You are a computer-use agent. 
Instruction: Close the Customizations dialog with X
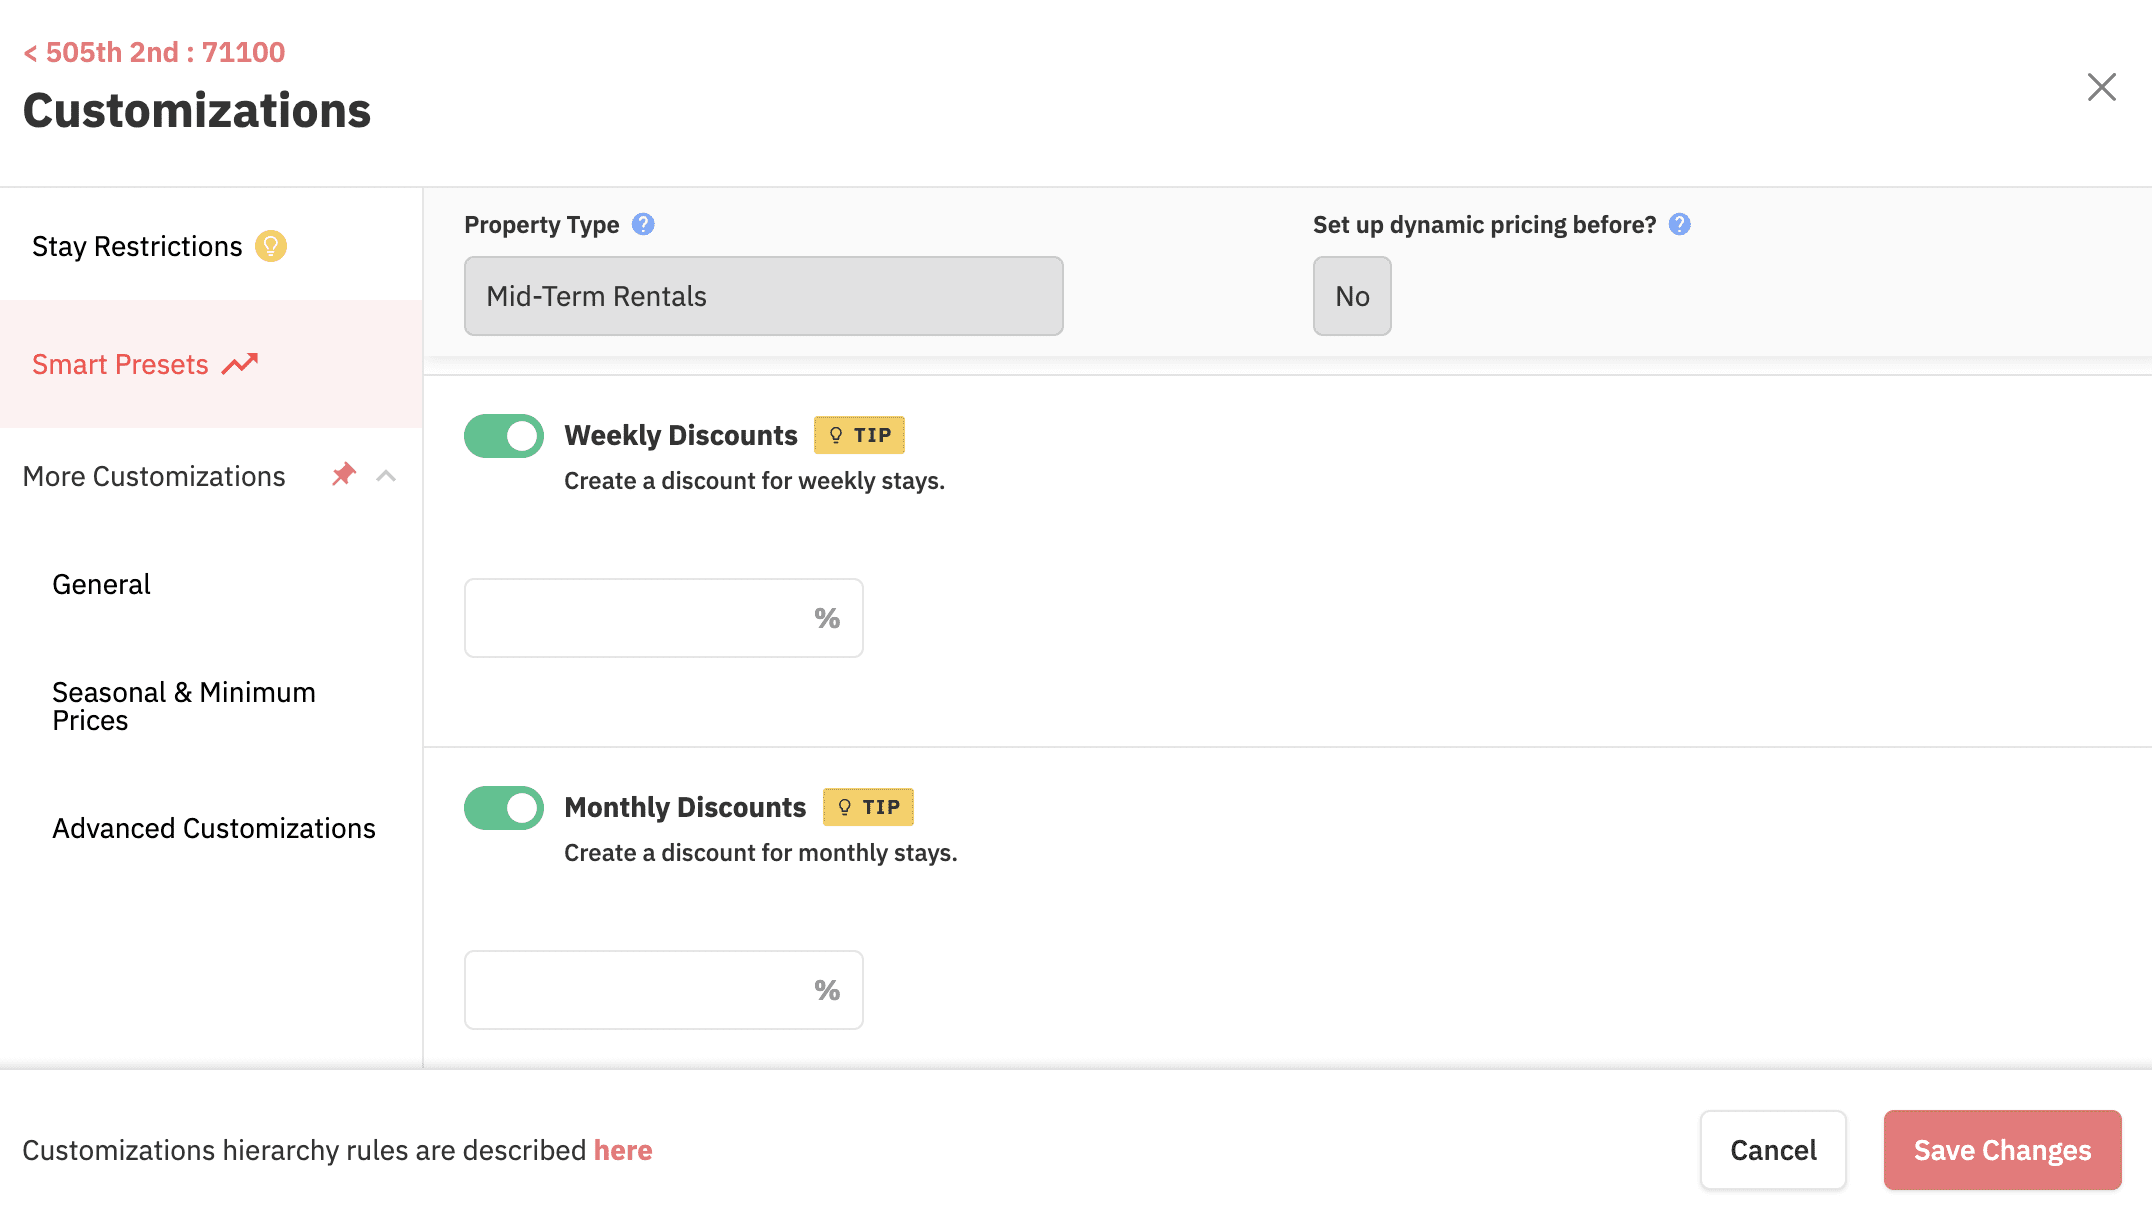(2101, 87)
